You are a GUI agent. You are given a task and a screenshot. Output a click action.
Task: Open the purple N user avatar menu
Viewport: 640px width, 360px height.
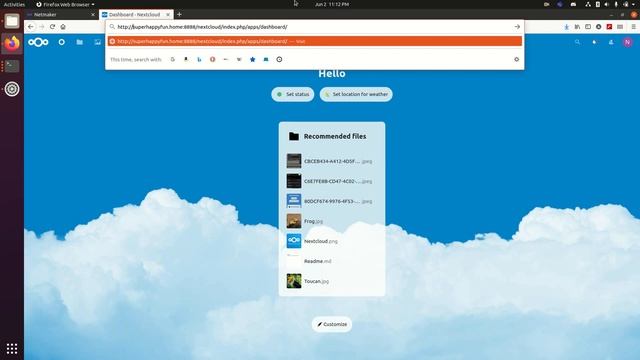(x=628, y=42)
